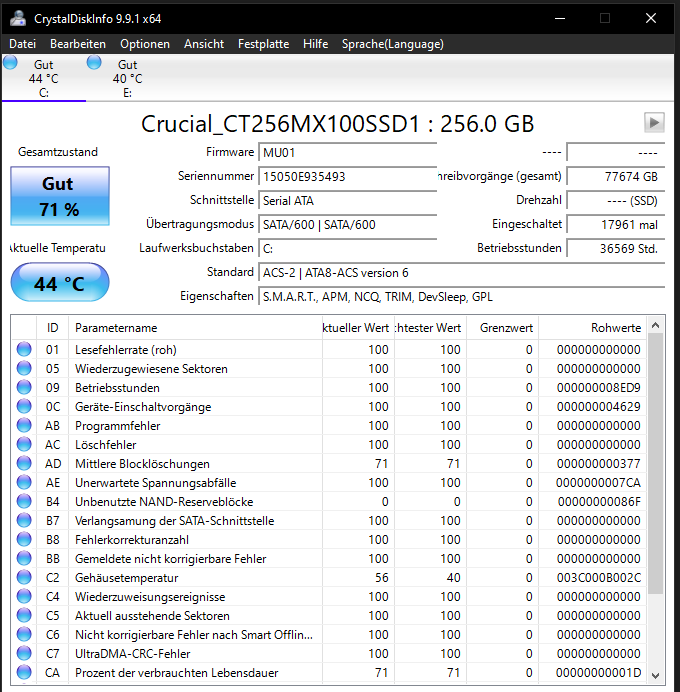Image resolution: width=680 pixels, height=692 pixels.
Task: Select the Wiederzuweisungsereignisse parameter name
Action: pyautogui.click(x=150, y=597)
